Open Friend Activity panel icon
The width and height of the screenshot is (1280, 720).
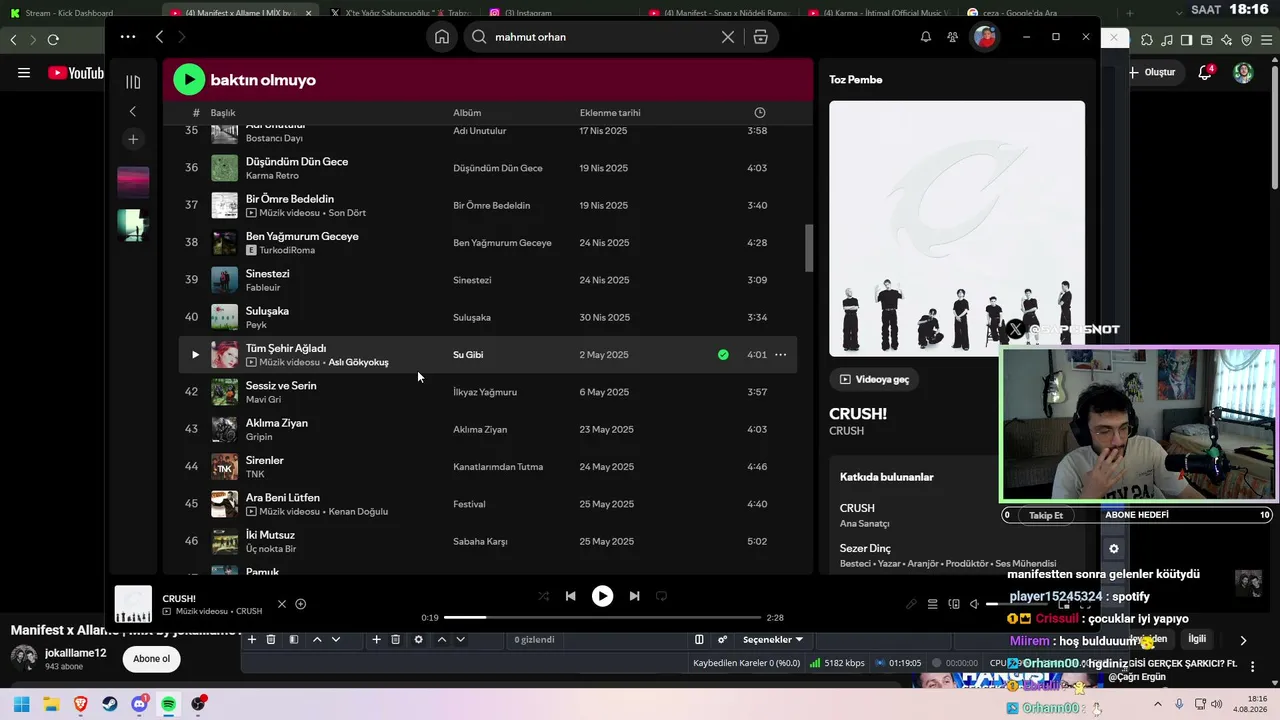952,37
